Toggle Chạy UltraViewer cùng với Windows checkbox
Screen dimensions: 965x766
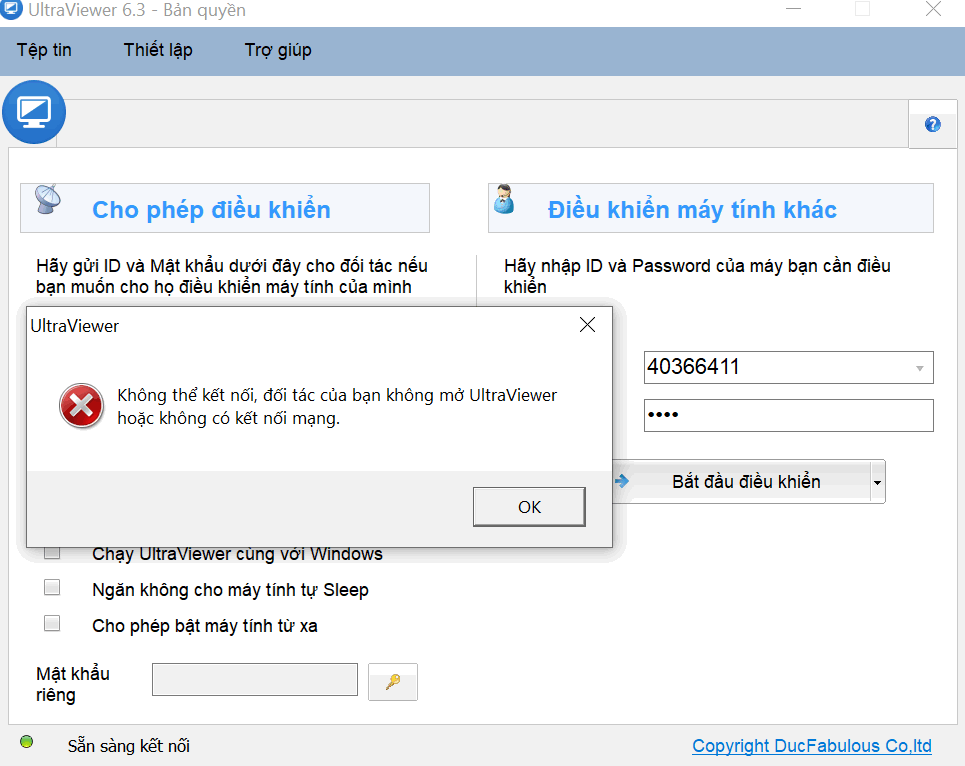(52, 553)
